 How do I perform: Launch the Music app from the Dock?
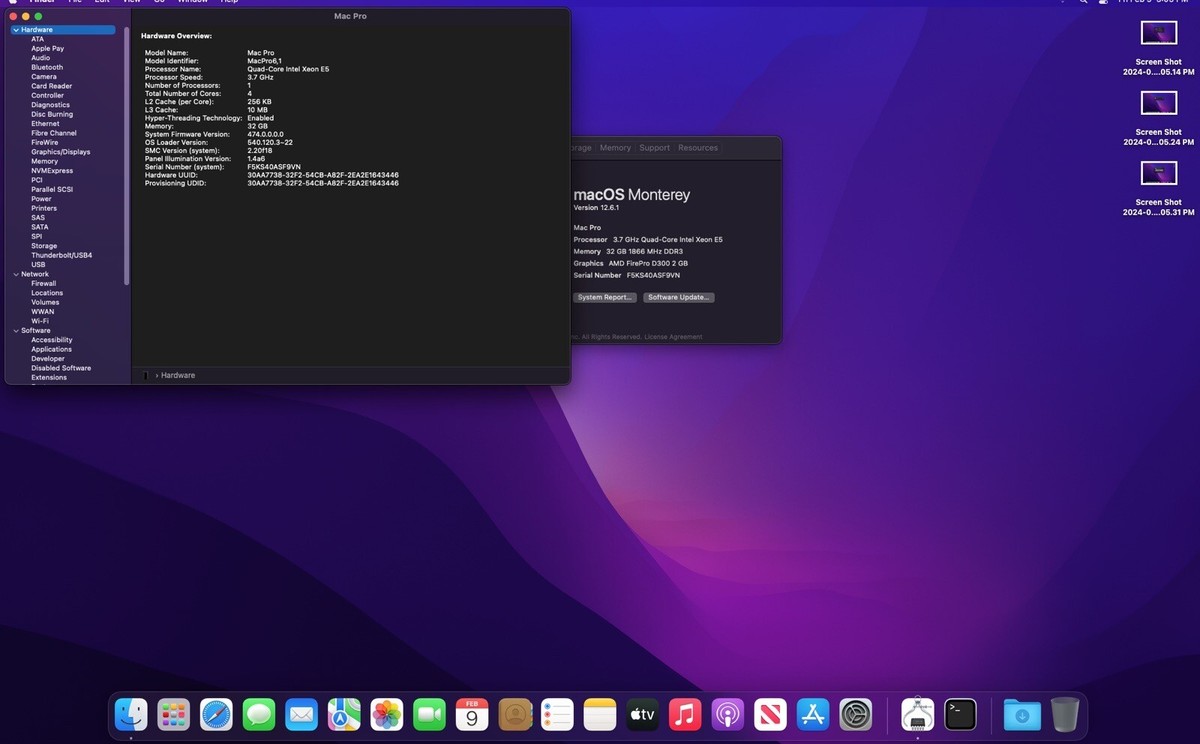point(685,714)
